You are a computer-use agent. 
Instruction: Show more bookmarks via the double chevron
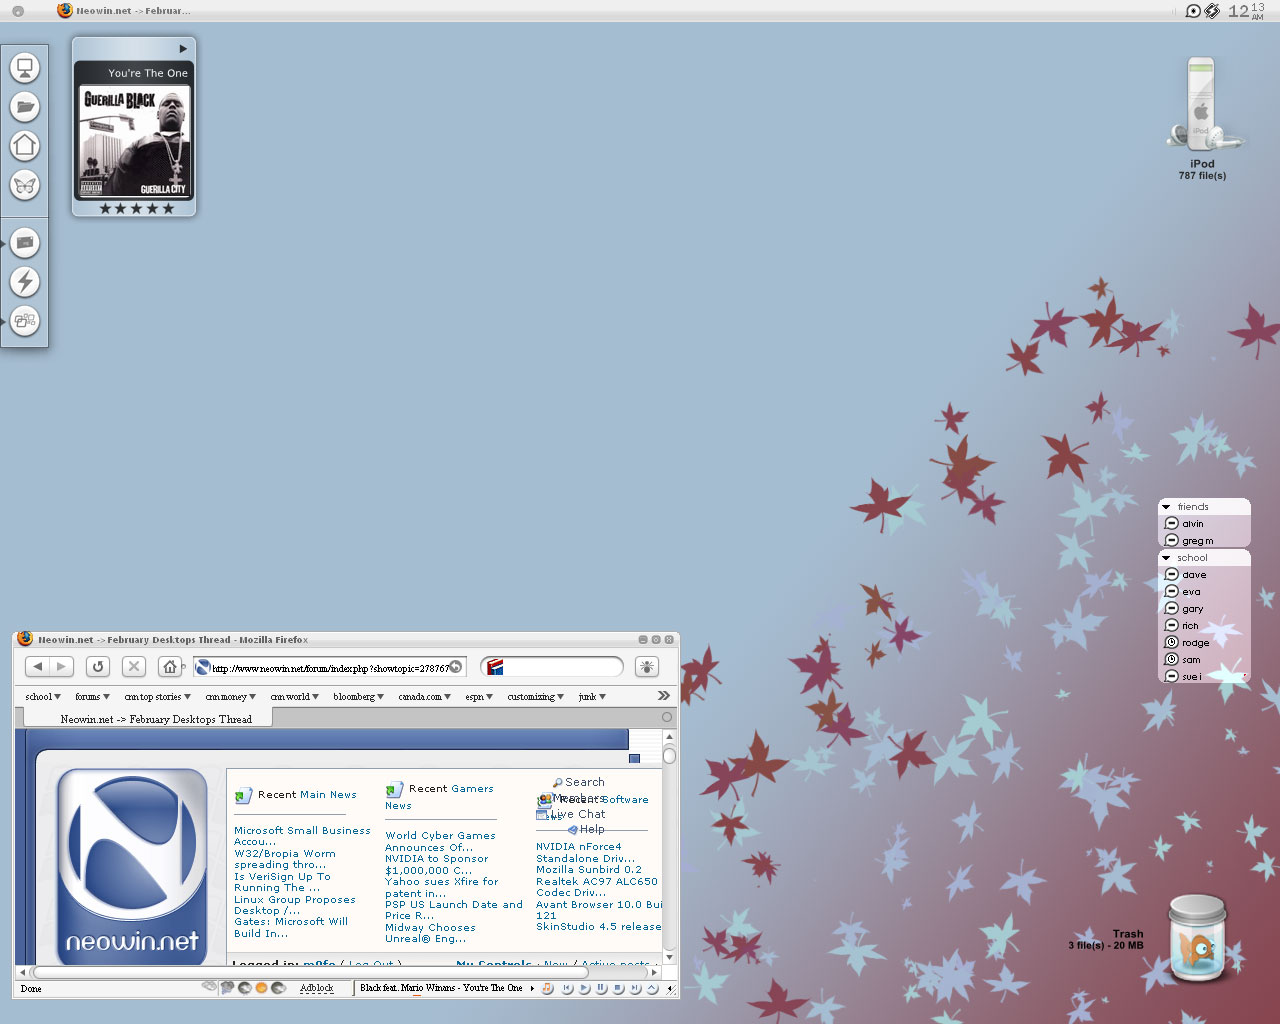pyautogui.click(x=663, y=696)
